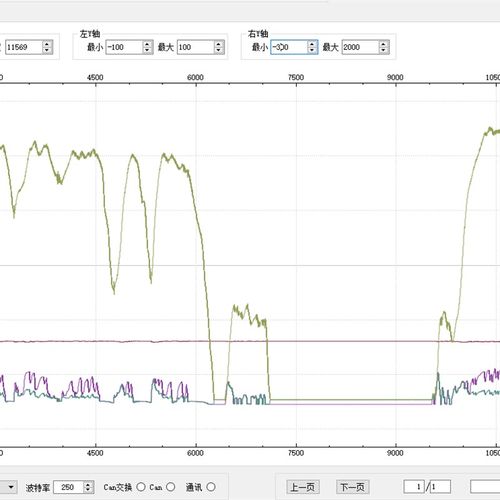Increase the left Y-axis minimum value

[147, 44]
